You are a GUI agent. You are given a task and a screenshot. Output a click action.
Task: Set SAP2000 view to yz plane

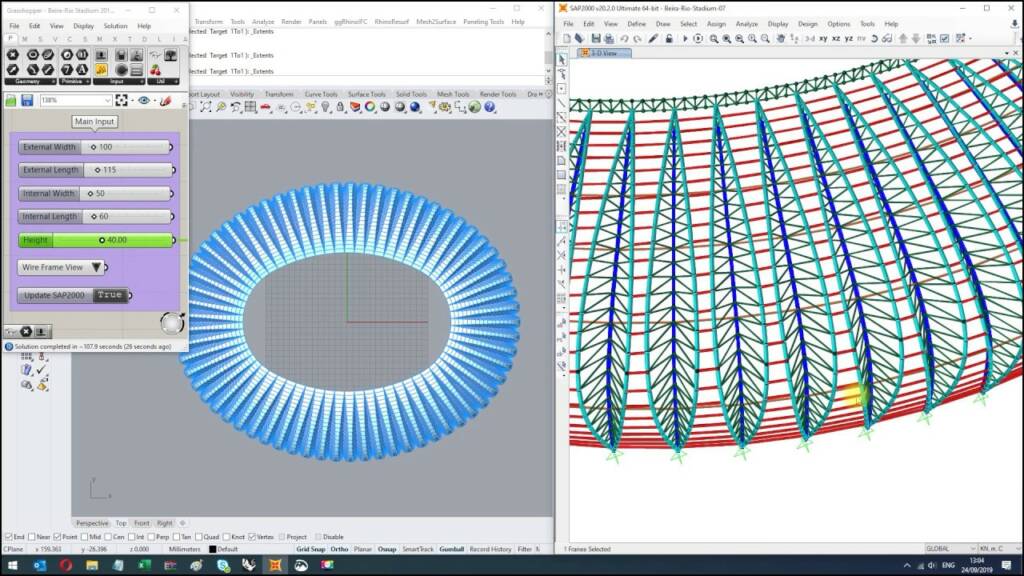(848, 39)
